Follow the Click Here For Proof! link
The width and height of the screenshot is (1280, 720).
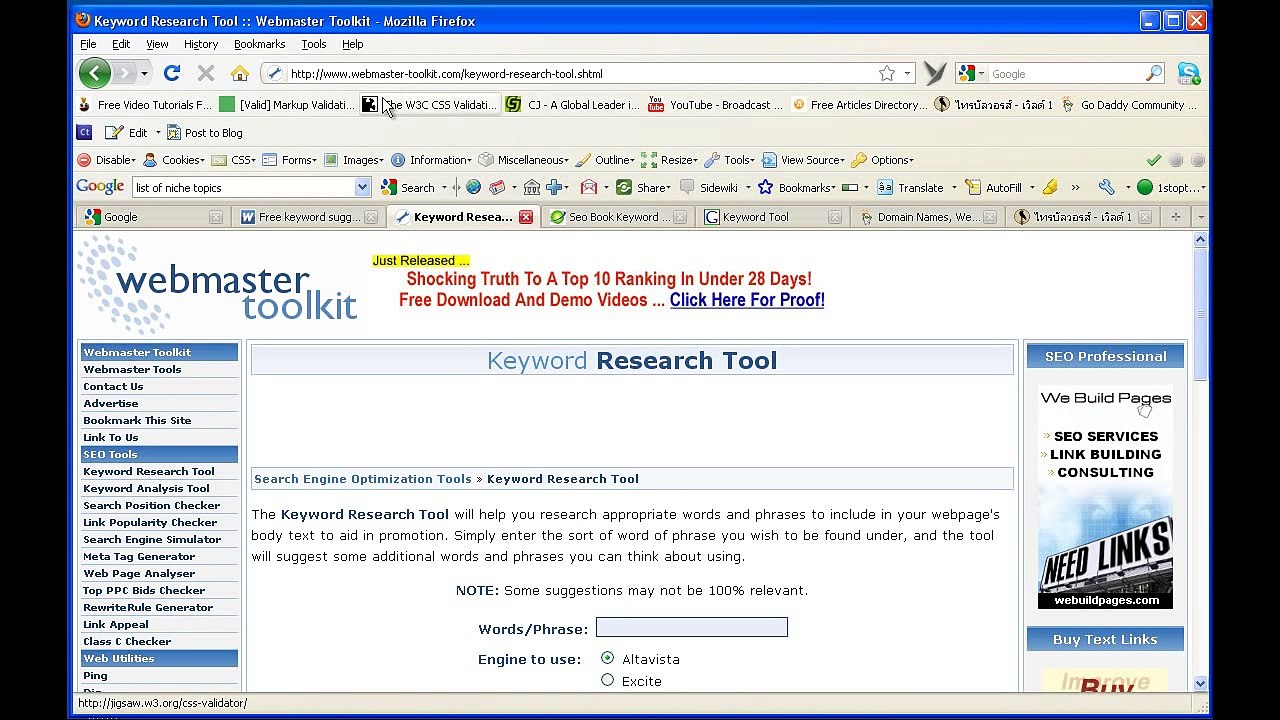tap(747, 300)
